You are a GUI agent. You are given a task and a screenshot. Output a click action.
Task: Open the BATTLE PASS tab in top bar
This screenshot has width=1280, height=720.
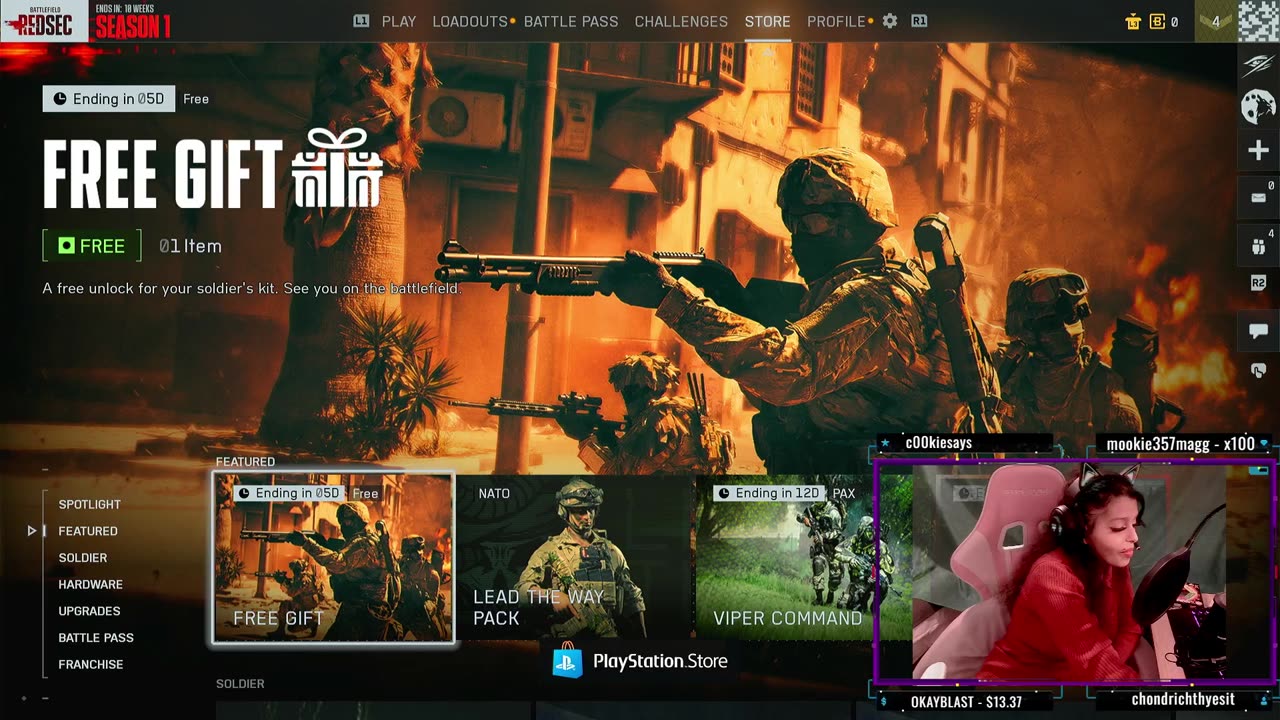[x=571, y=21]
